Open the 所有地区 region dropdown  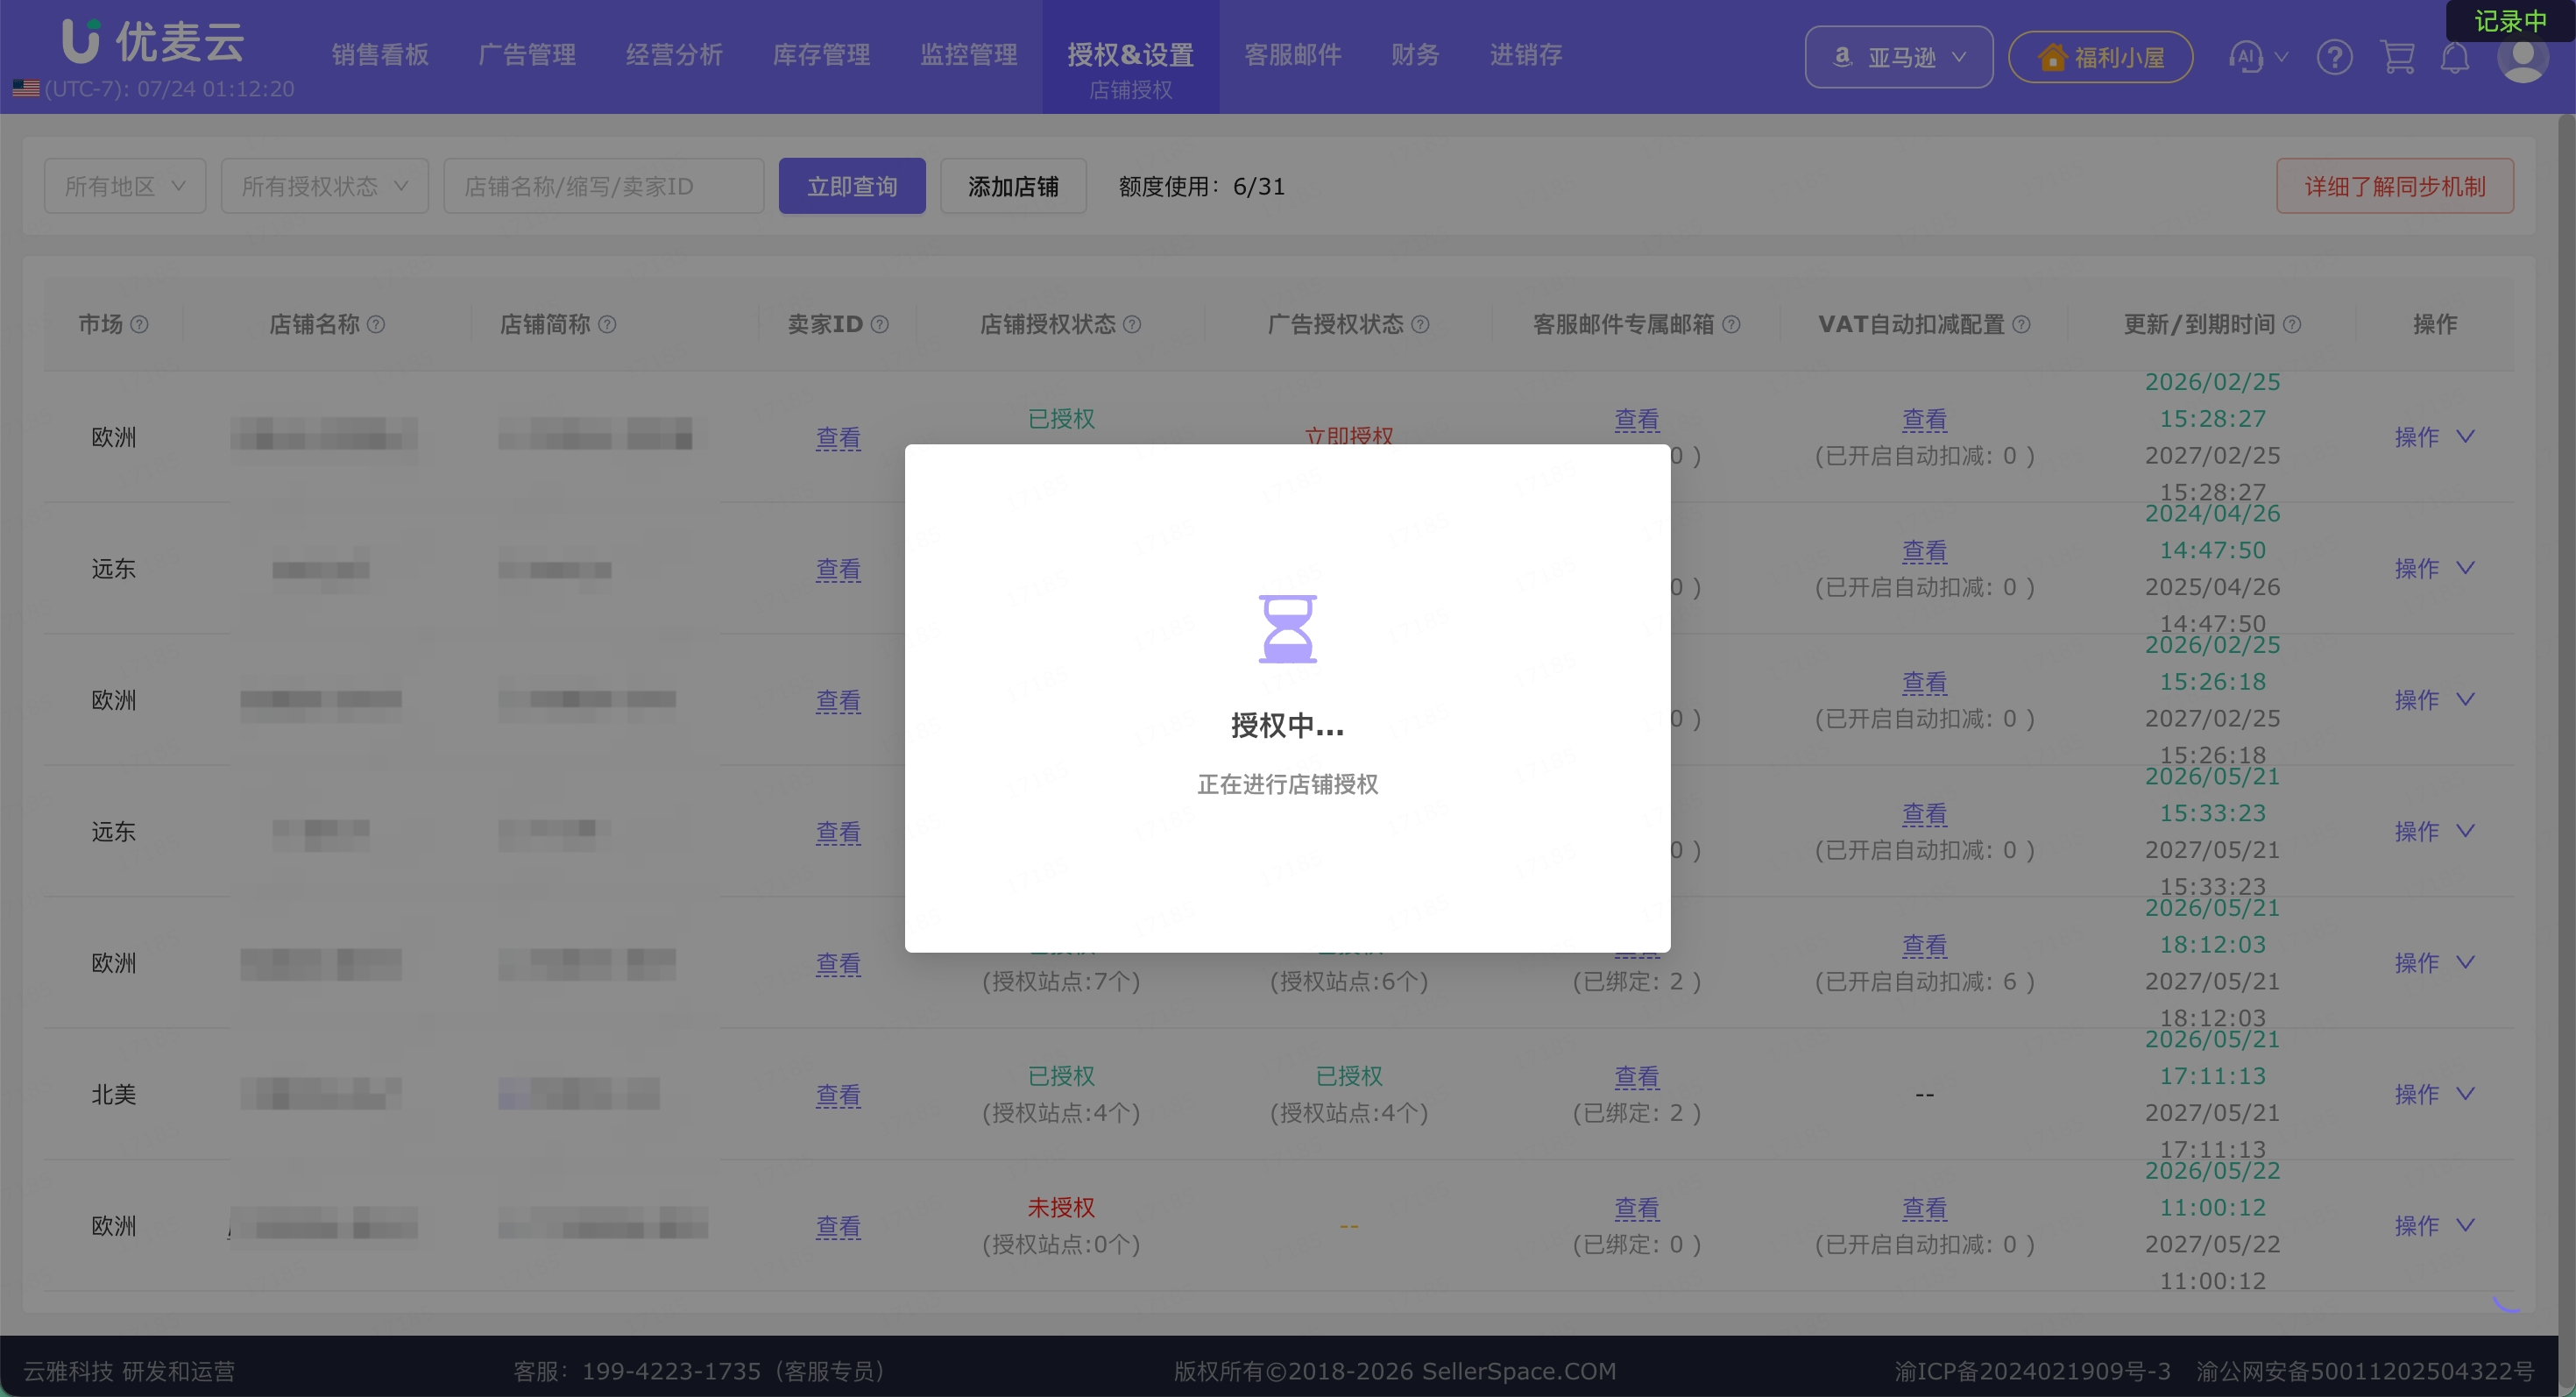click(x=125, y=186)
